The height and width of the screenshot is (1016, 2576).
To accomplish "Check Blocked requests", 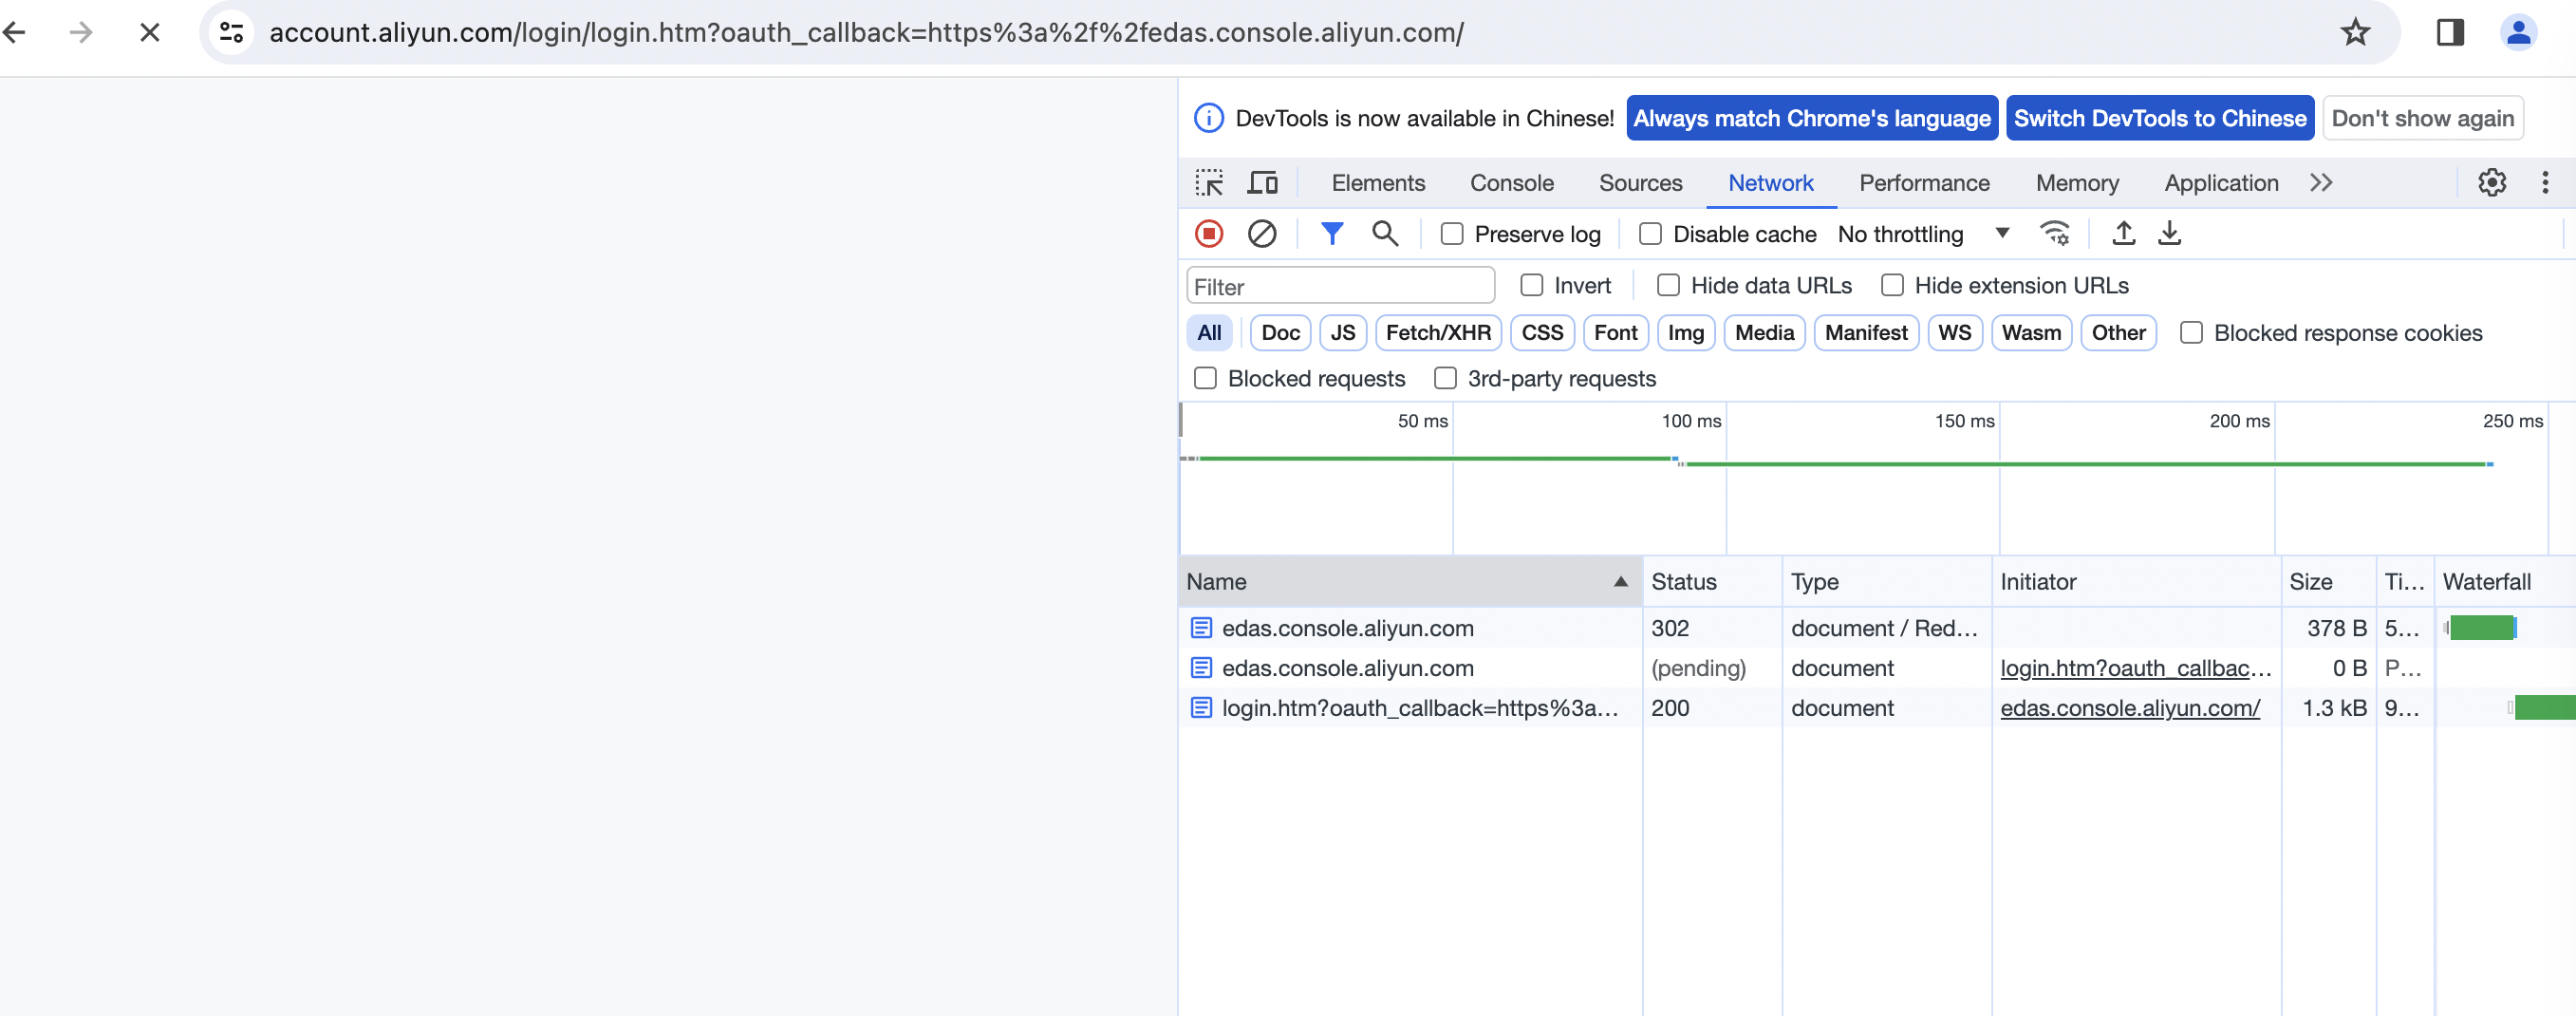I will (1205, 379).
